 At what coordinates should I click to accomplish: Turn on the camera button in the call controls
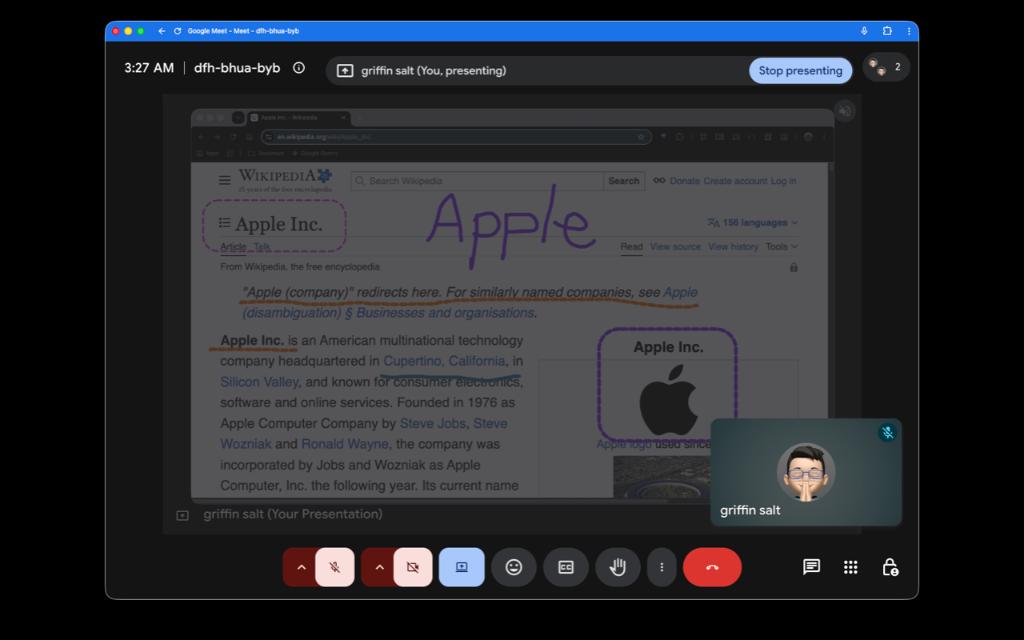coord(413,567)
